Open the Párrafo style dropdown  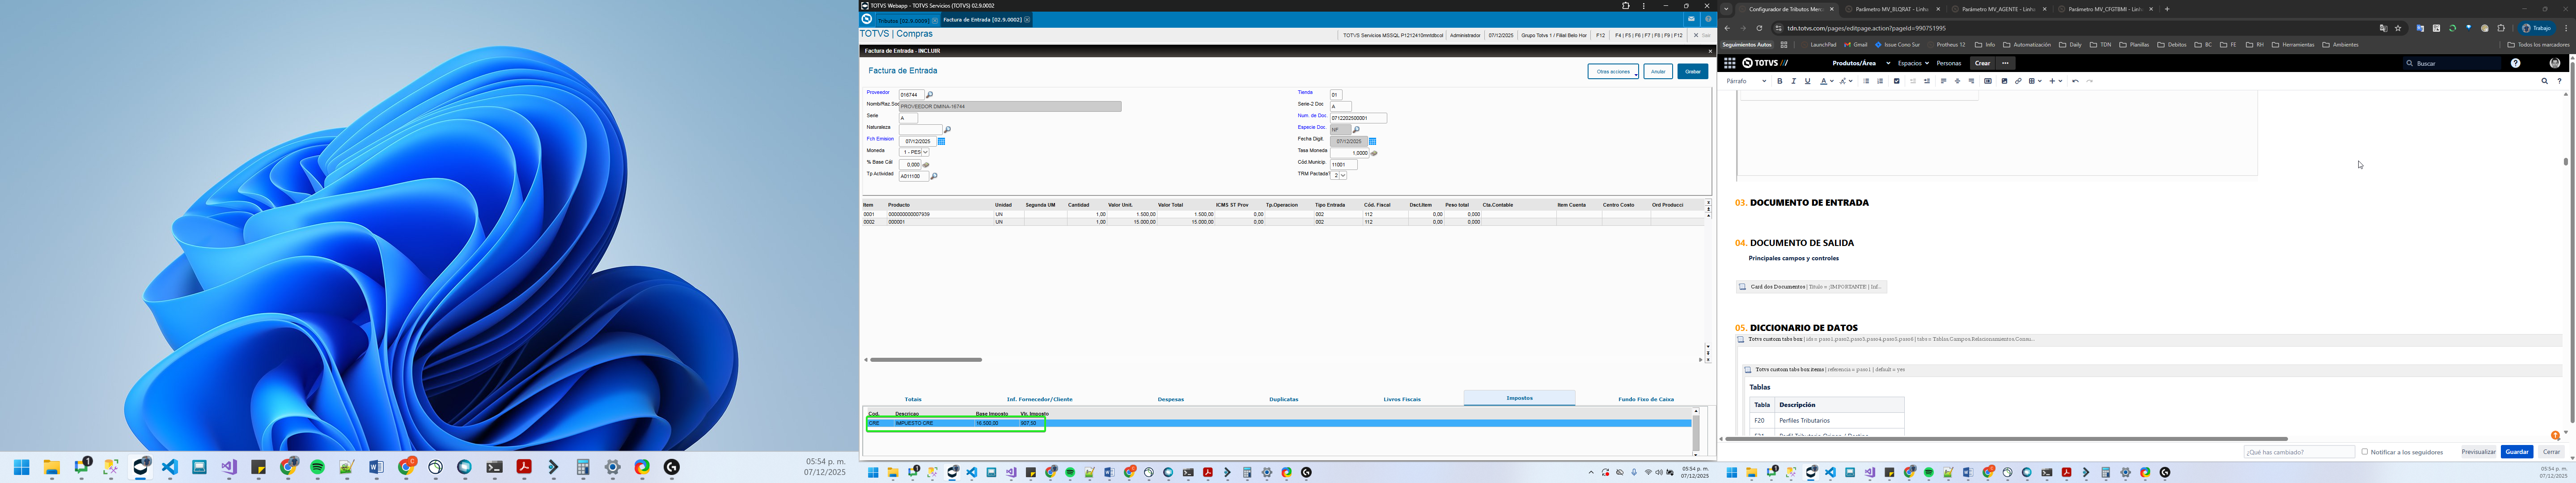click(1746, 81)
